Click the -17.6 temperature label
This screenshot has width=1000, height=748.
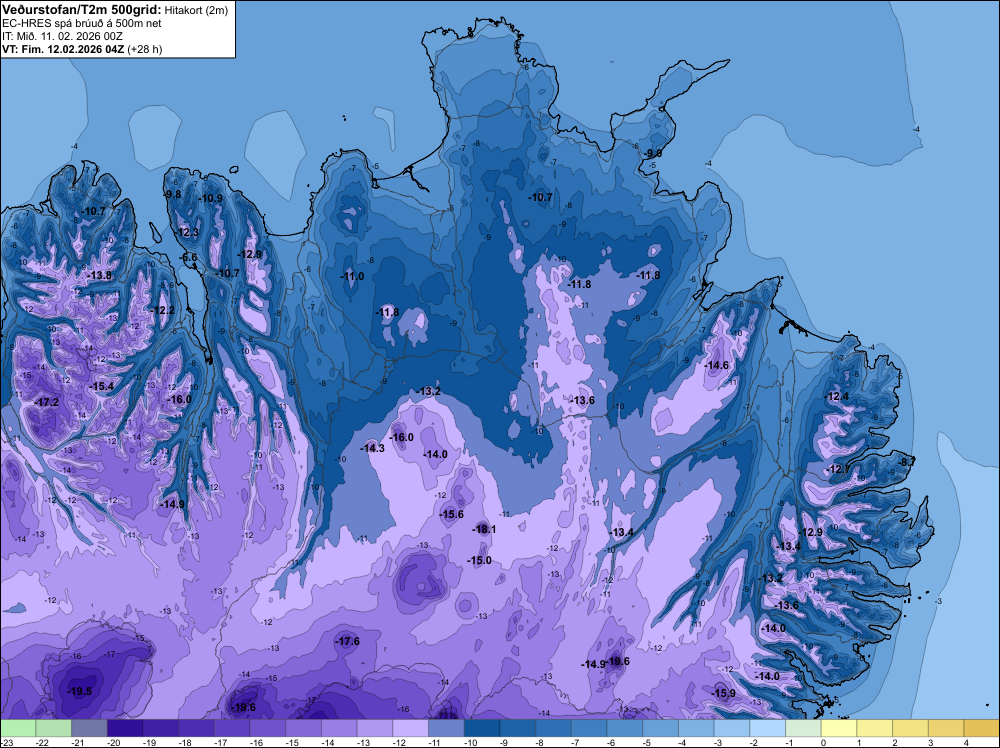coord(347,642)
